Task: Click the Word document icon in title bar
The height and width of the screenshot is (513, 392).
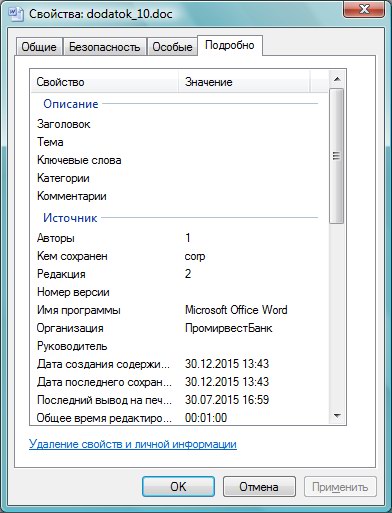Action: click(16, 14)
